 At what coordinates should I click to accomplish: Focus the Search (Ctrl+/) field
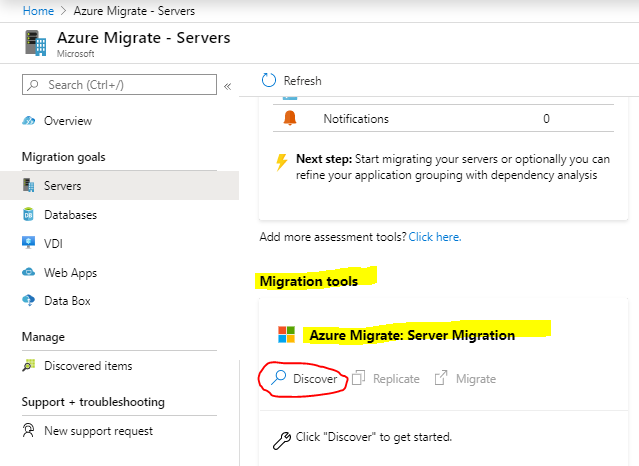pyautogui.click(x=119, y=84)
